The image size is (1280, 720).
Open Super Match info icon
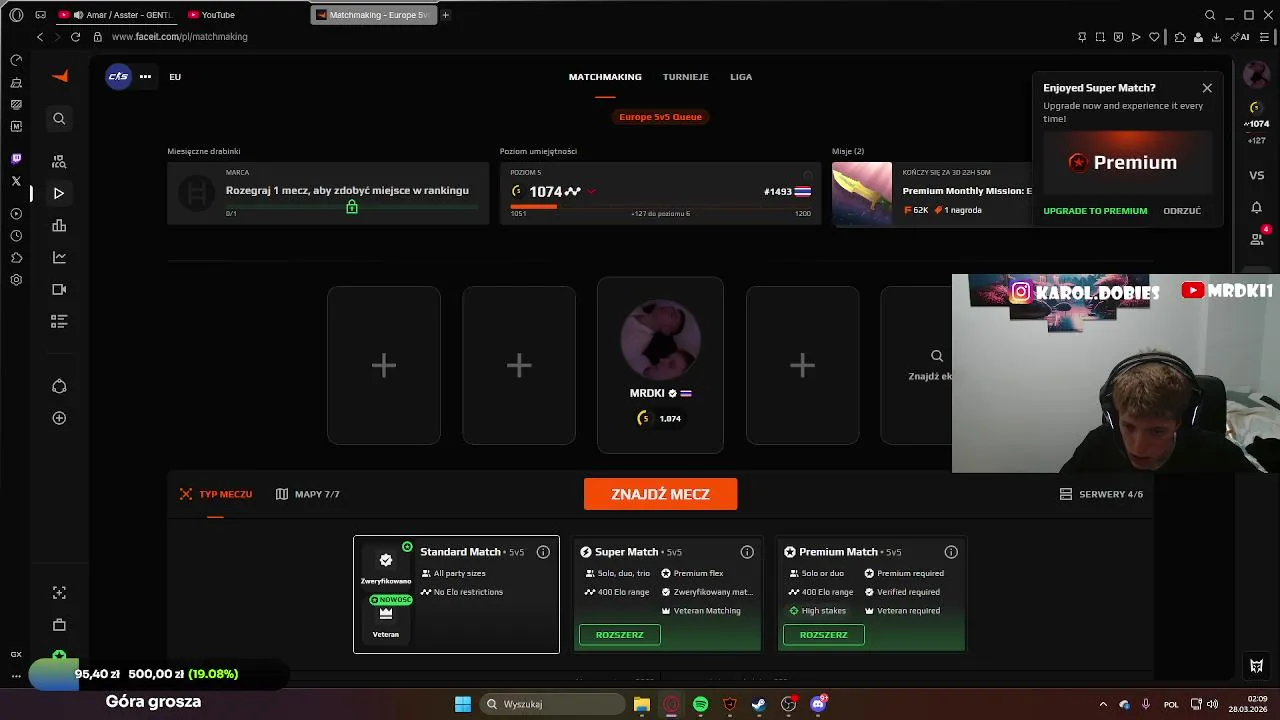[x=747, y=552]
